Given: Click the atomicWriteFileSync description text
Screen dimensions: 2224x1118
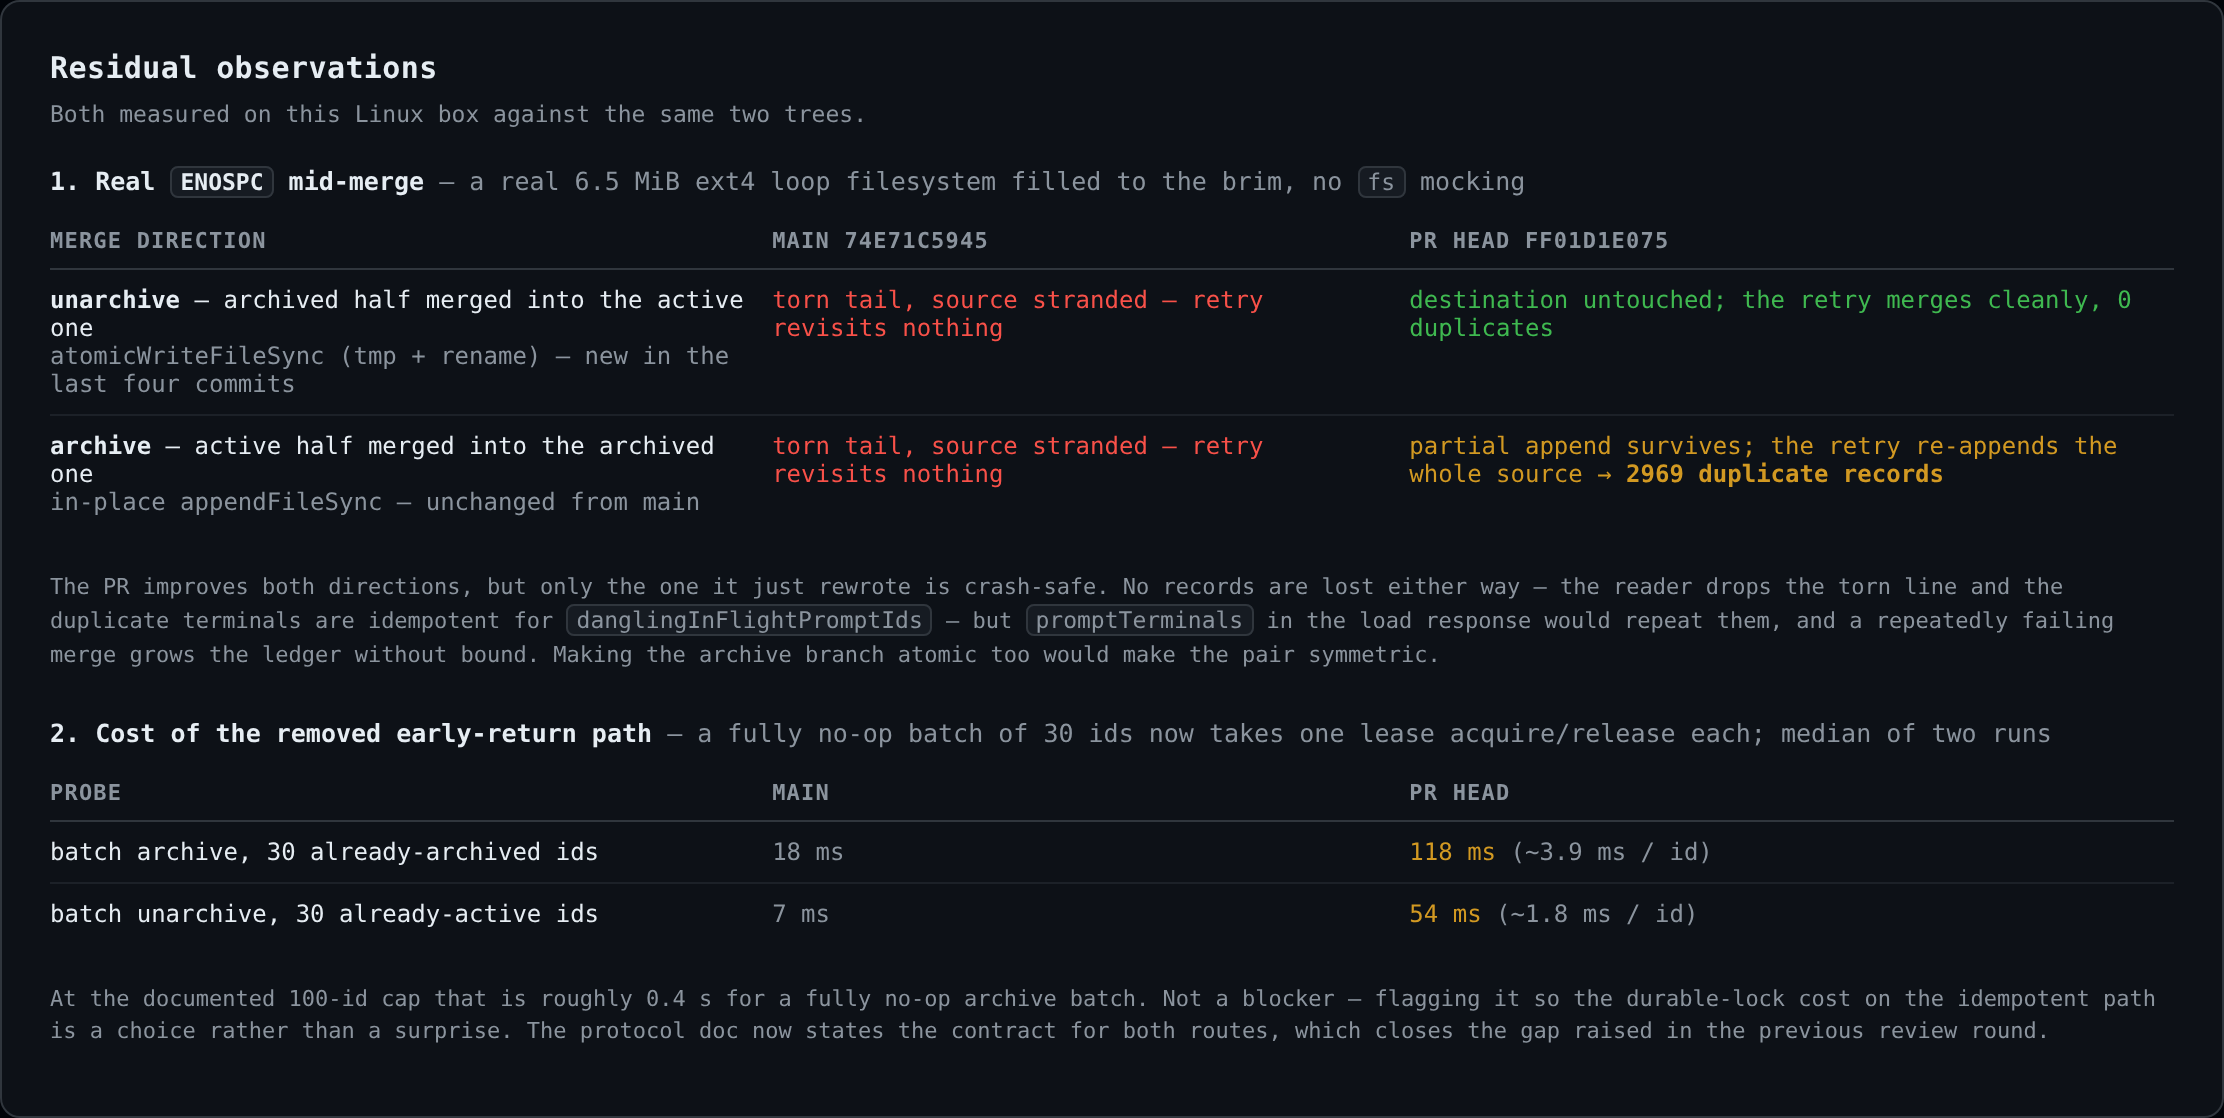Looking at the screenshot, I should tap(390, 370).
